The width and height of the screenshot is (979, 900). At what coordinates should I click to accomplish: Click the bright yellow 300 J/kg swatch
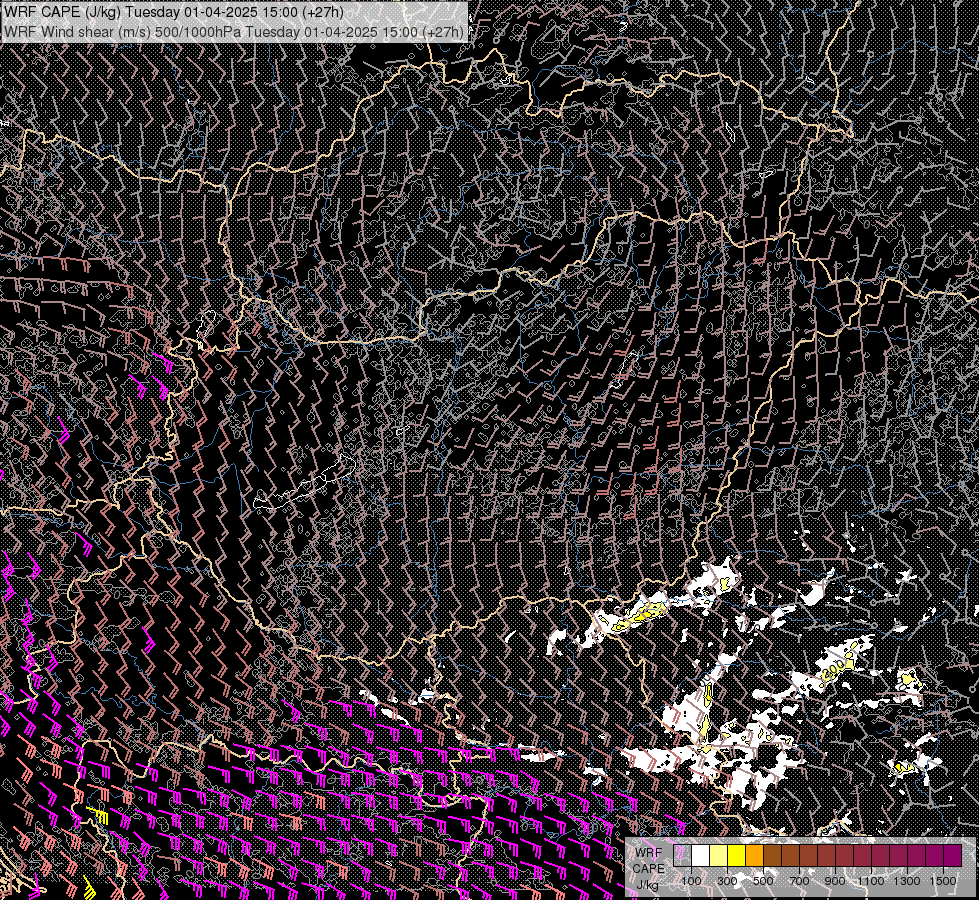[736, 856]
